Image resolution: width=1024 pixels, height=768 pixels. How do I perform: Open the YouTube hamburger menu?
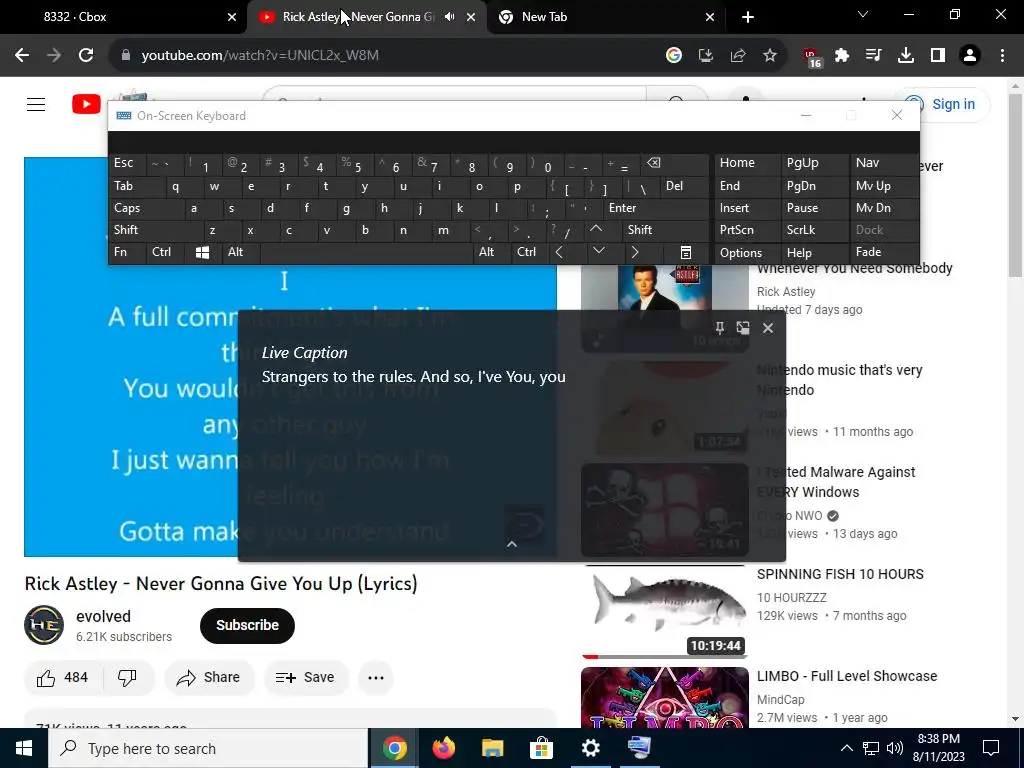pos(36,104)
